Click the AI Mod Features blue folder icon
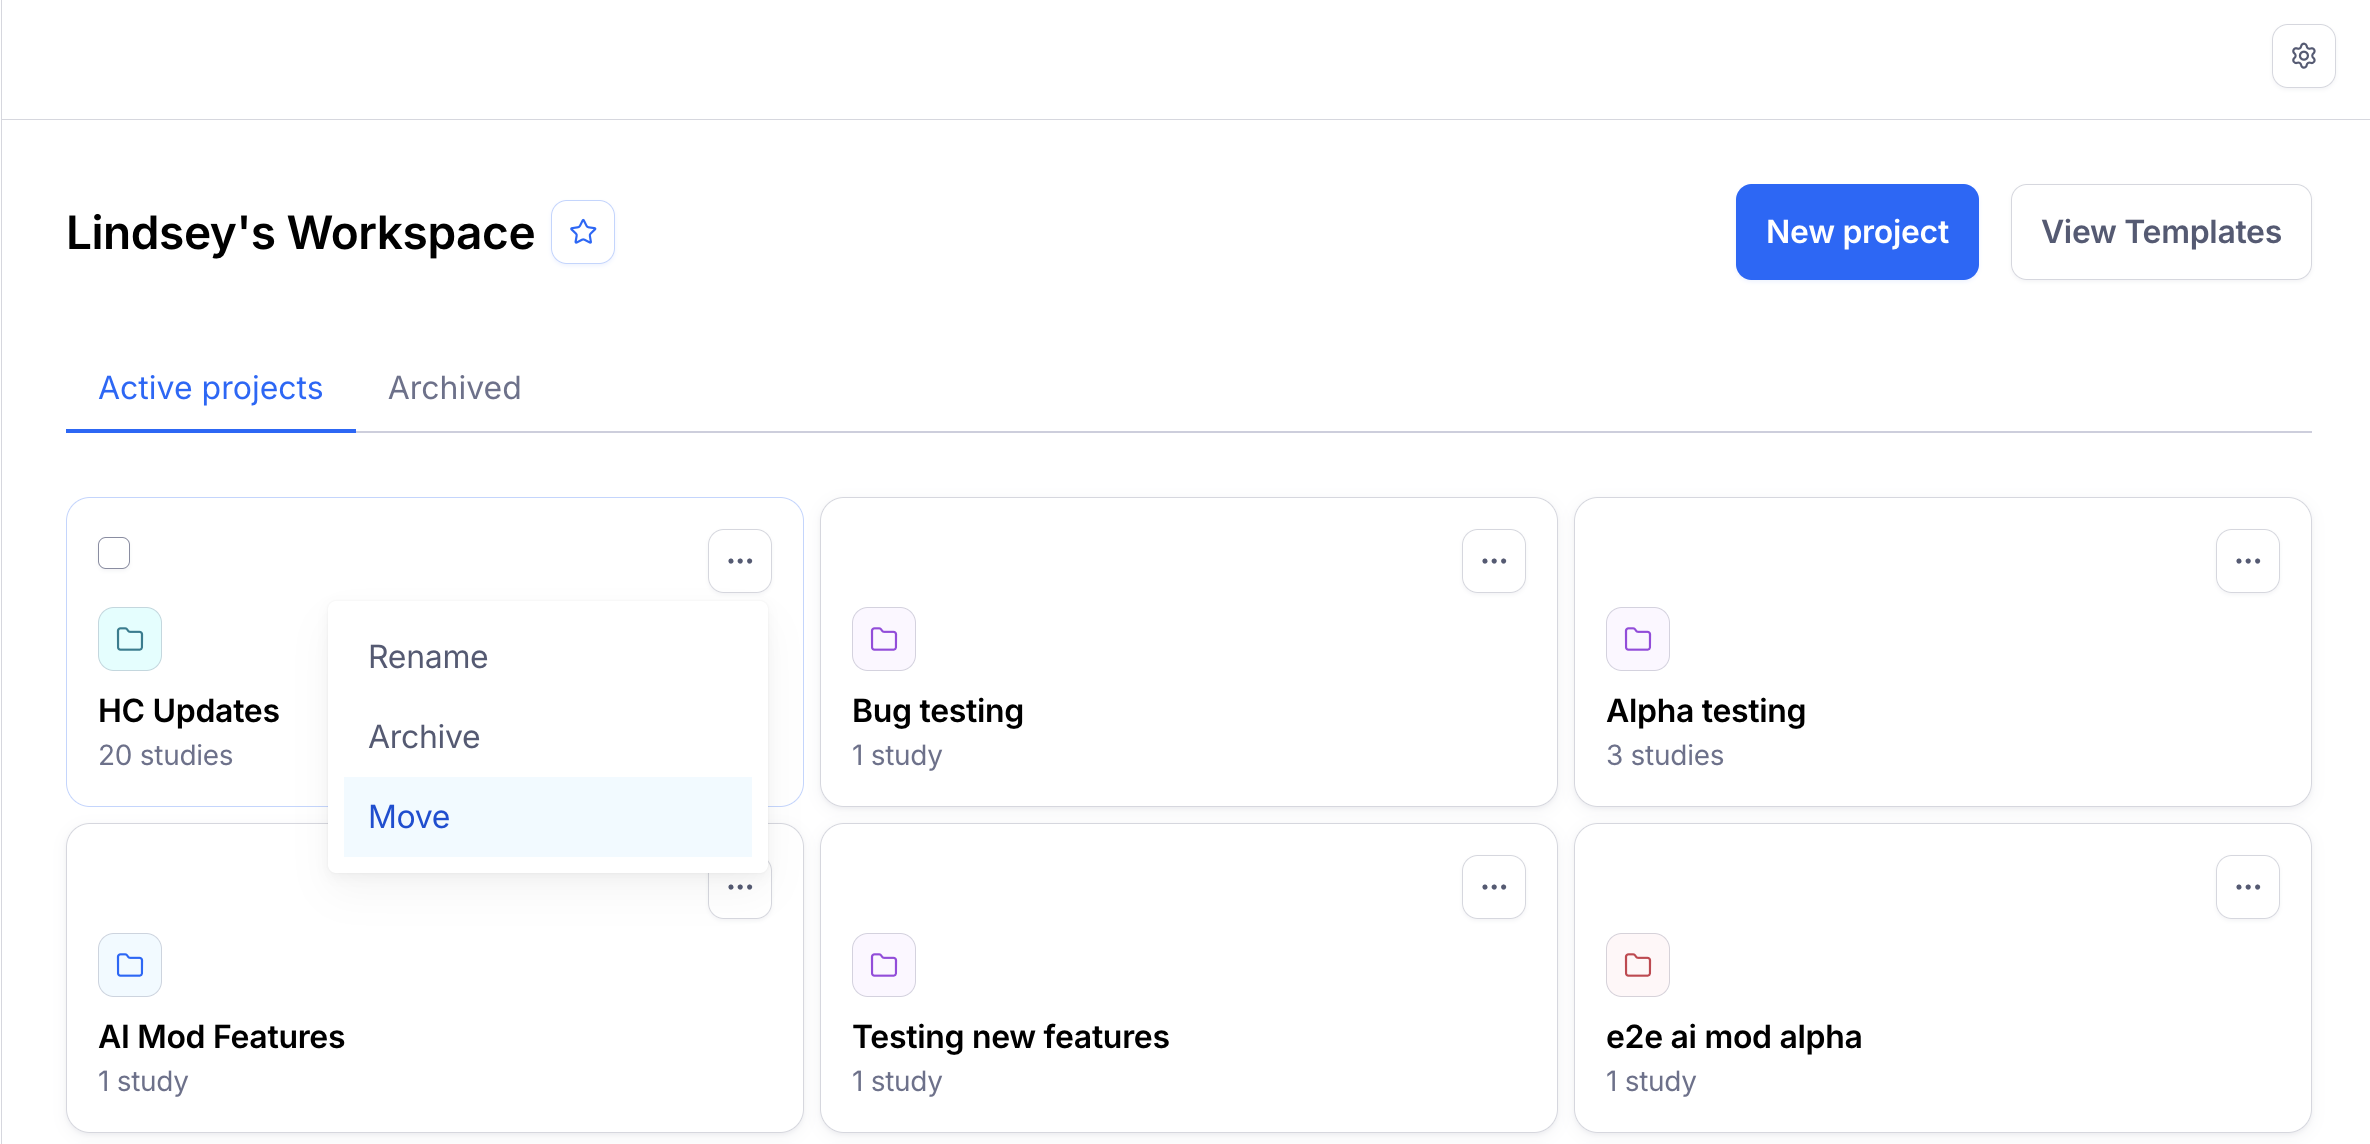 130,965
